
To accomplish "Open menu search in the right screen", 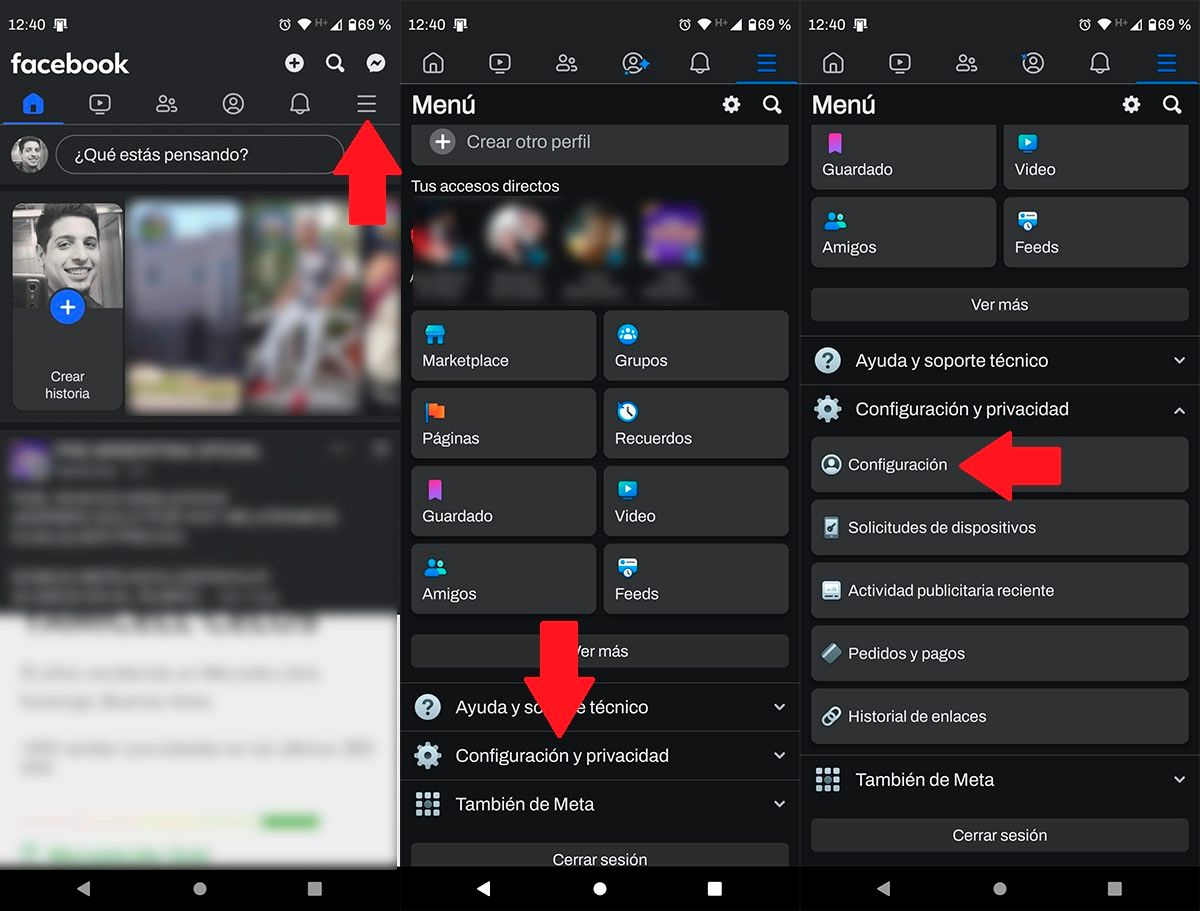I will tap(1172, 104).
